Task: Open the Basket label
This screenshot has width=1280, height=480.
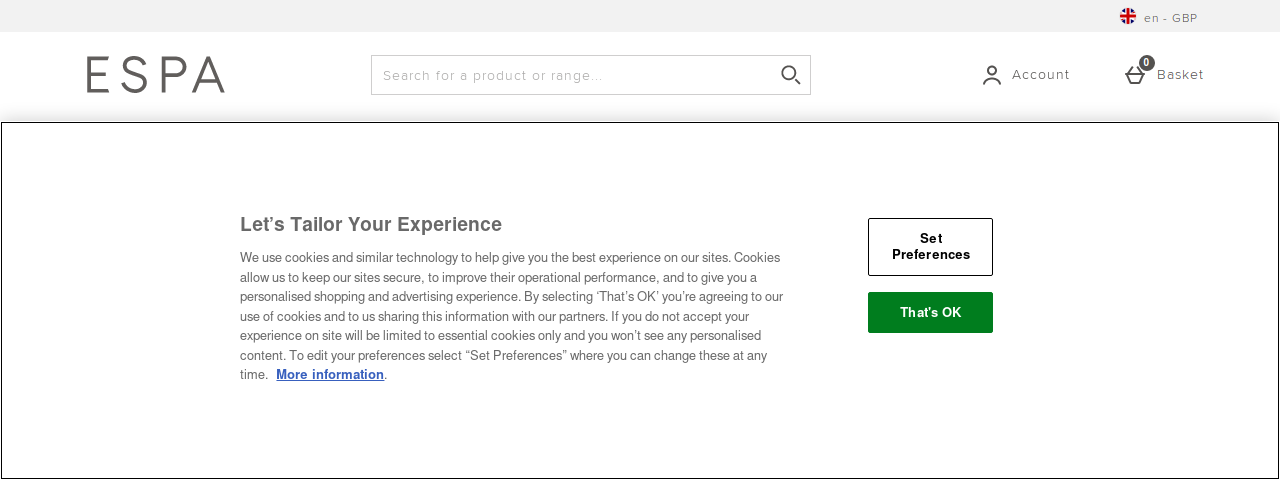Action: pos(1180,75)
